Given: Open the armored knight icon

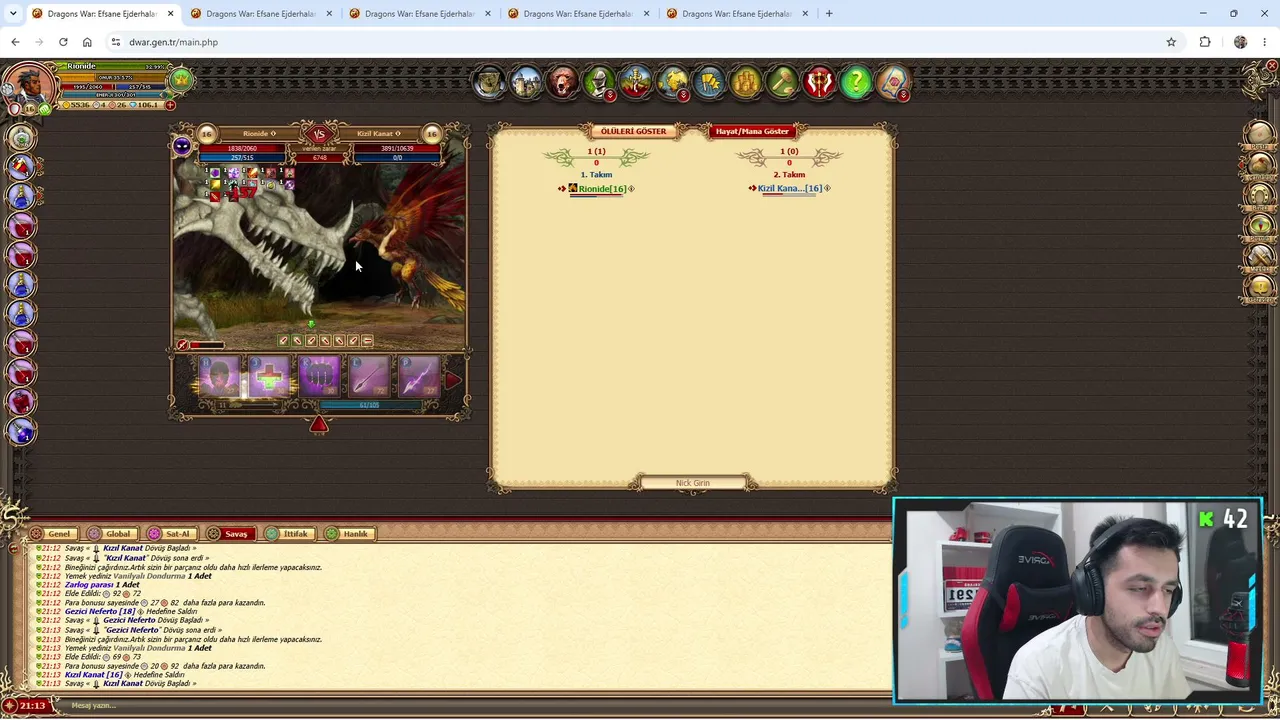Looking at the screenshot, I should click(599, 82).
